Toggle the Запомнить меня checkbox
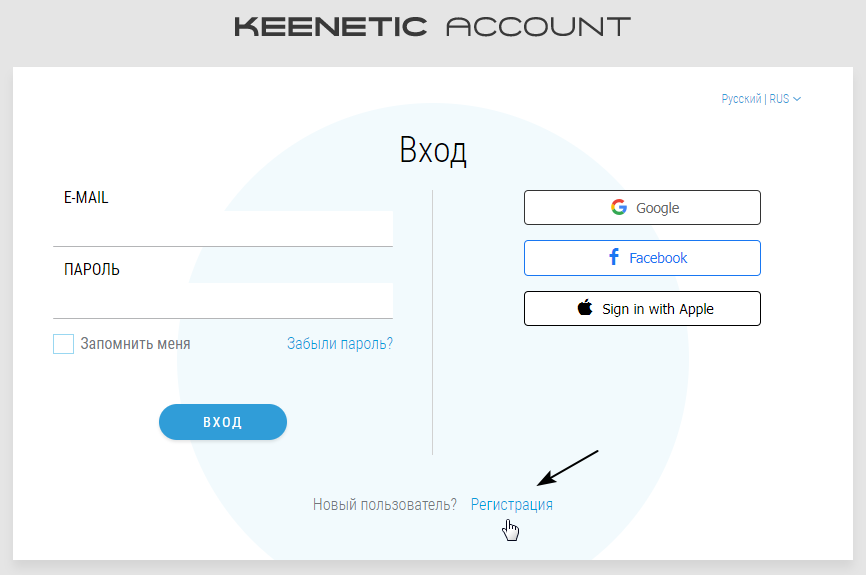This screenshot has height=575, width=866. coord(64,344)
